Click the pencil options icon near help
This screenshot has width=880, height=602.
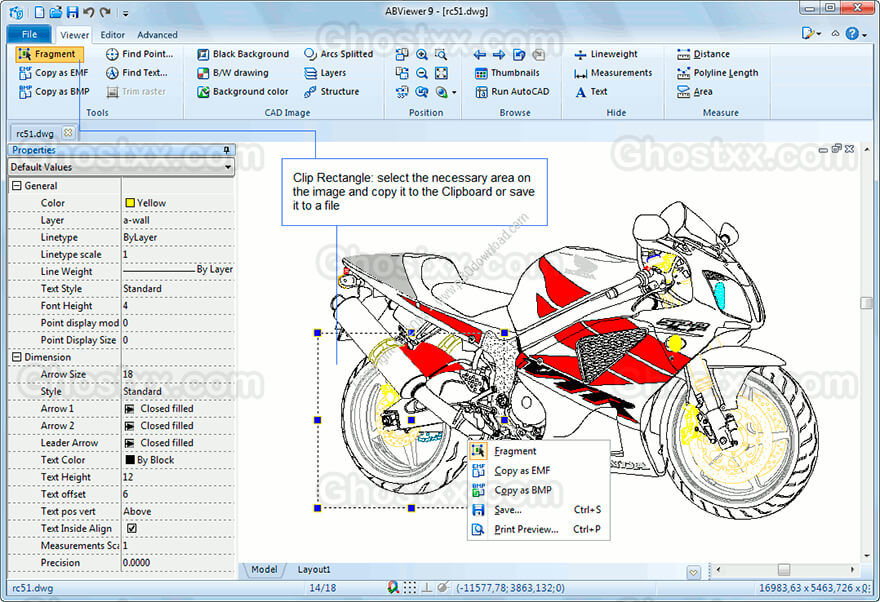[x=808, y=34]
